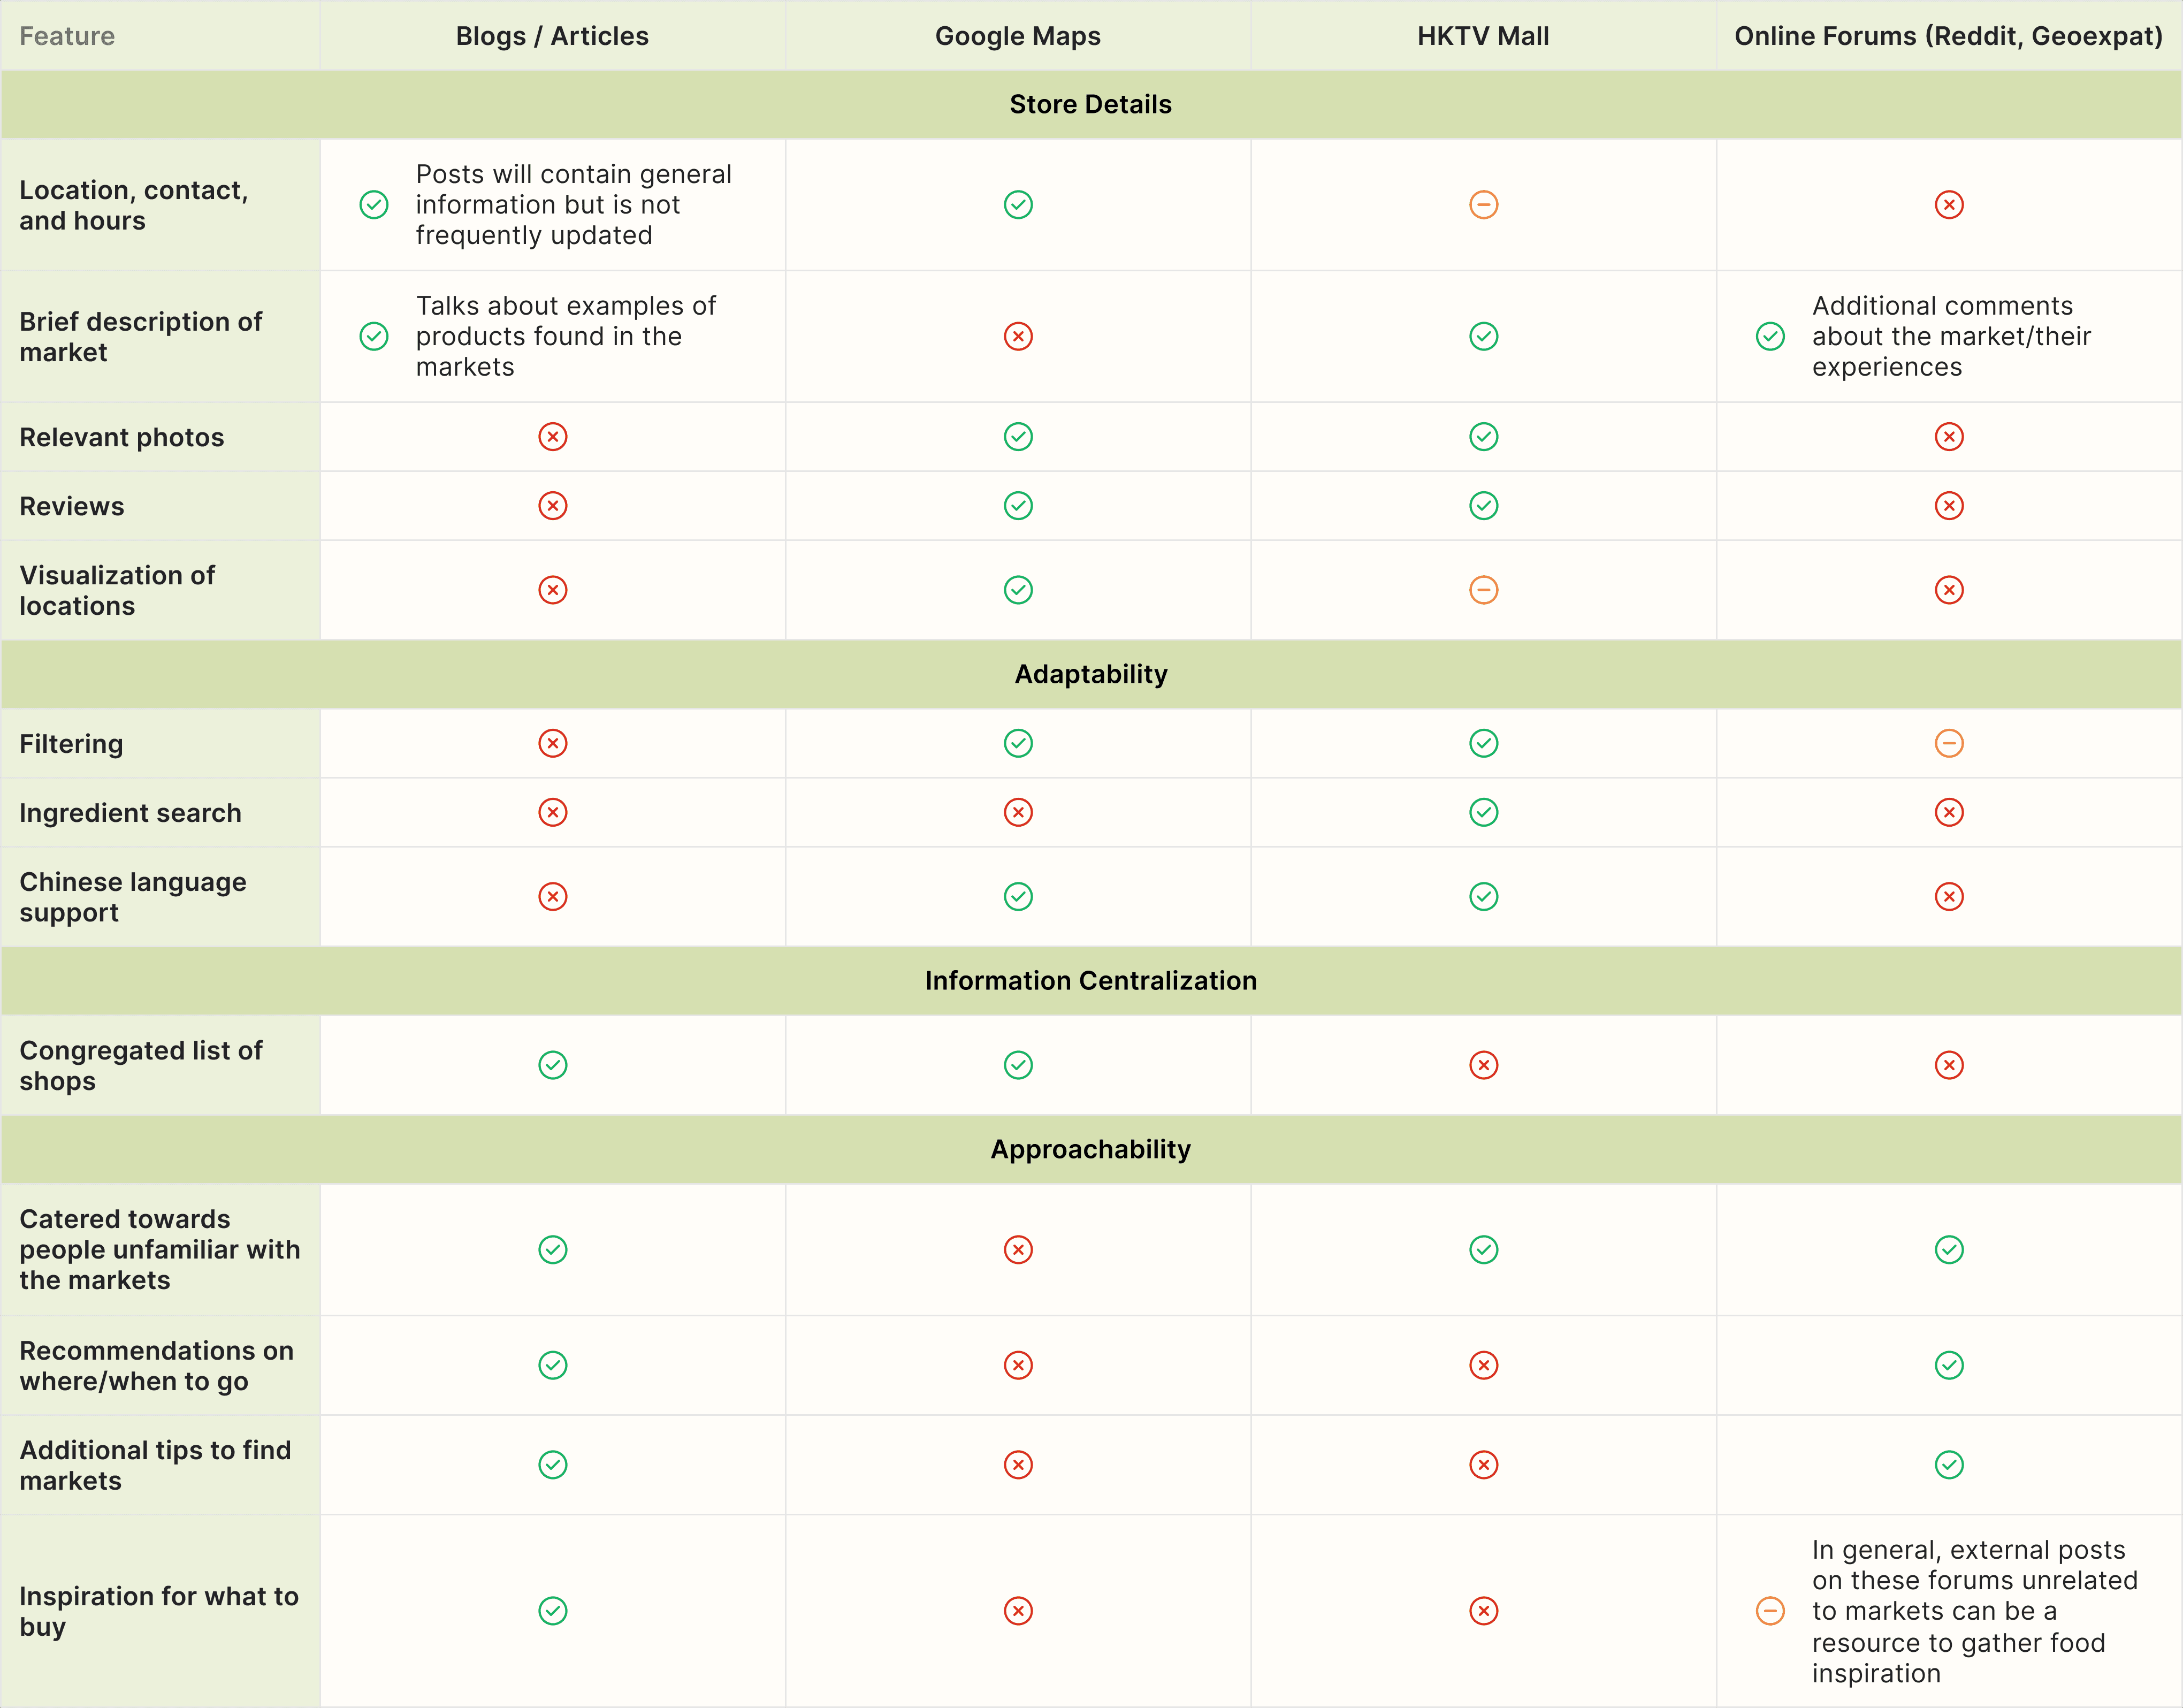Click the green check for Blogs Inspiration for what to buy

click(553, 1611)
